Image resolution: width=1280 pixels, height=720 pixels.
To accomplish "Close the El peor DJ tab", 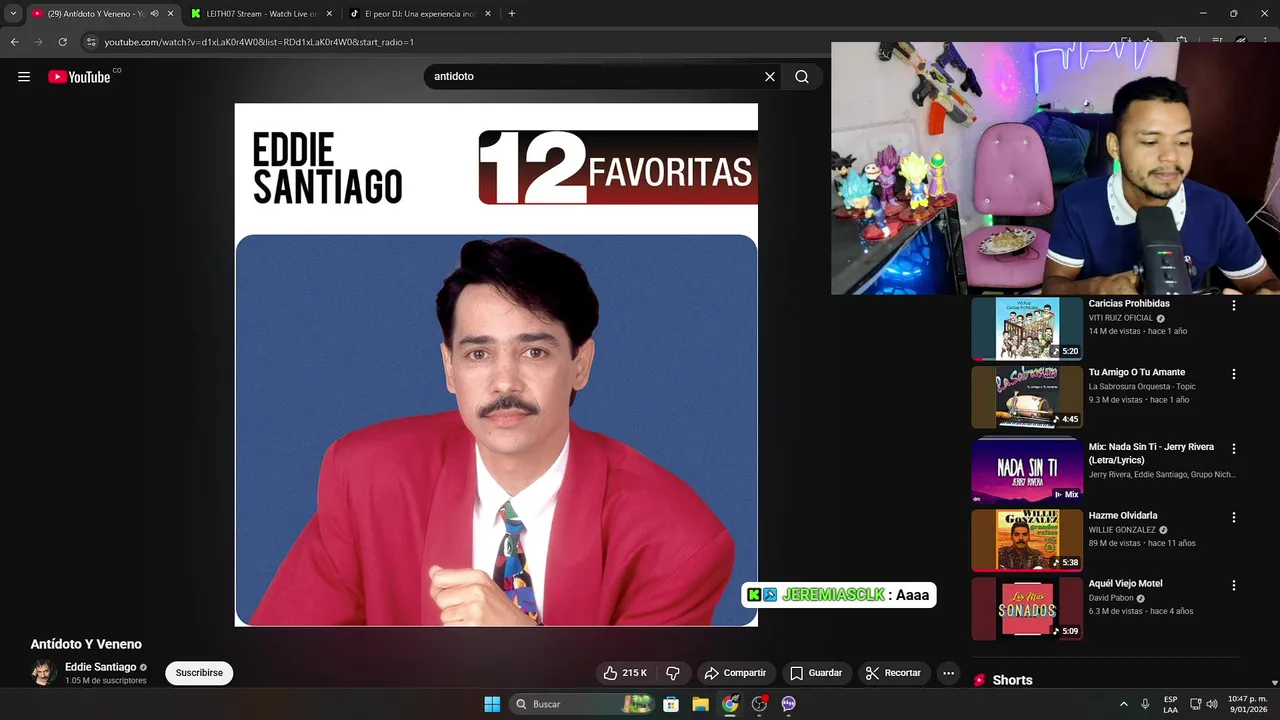I will (x=488, y=14).
